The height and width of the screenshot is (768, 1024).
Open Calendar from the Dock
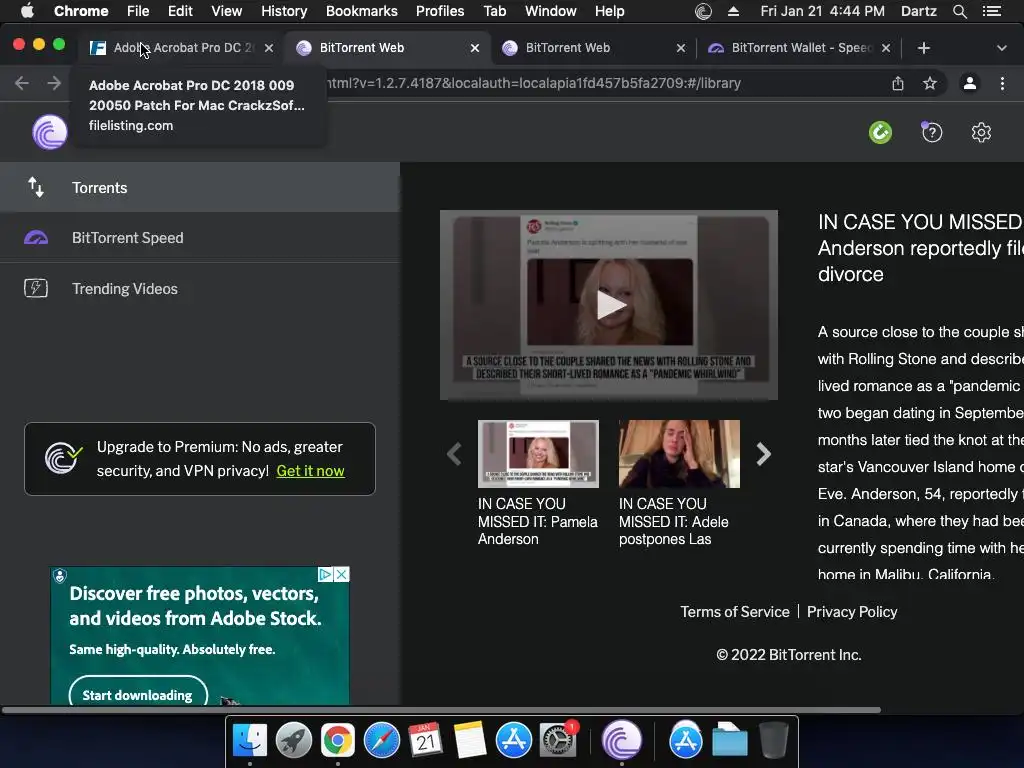point(425,740)
